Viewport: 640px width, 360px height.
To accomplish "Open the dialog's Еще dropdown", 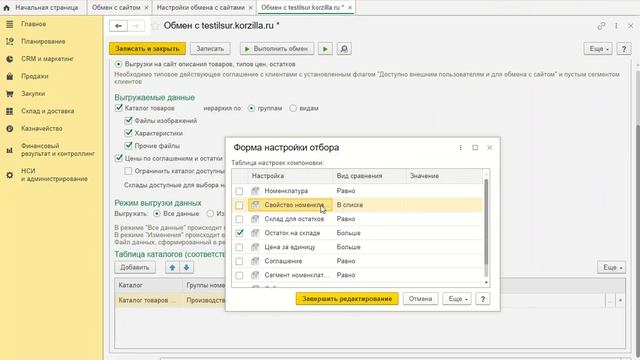I will tap(457, 299).
